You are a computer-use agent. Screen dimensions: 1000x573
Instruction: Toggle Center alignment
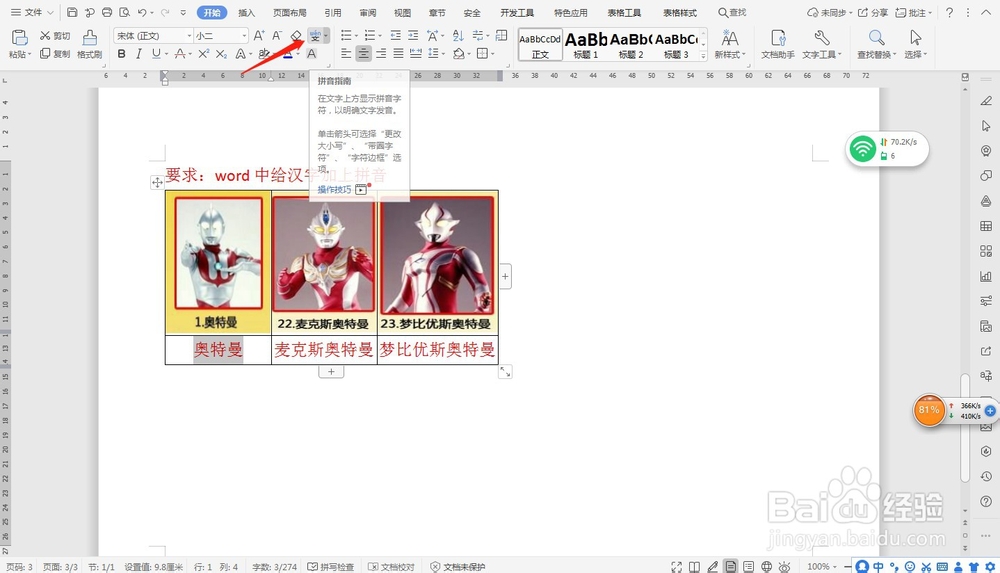pos(363,54)
